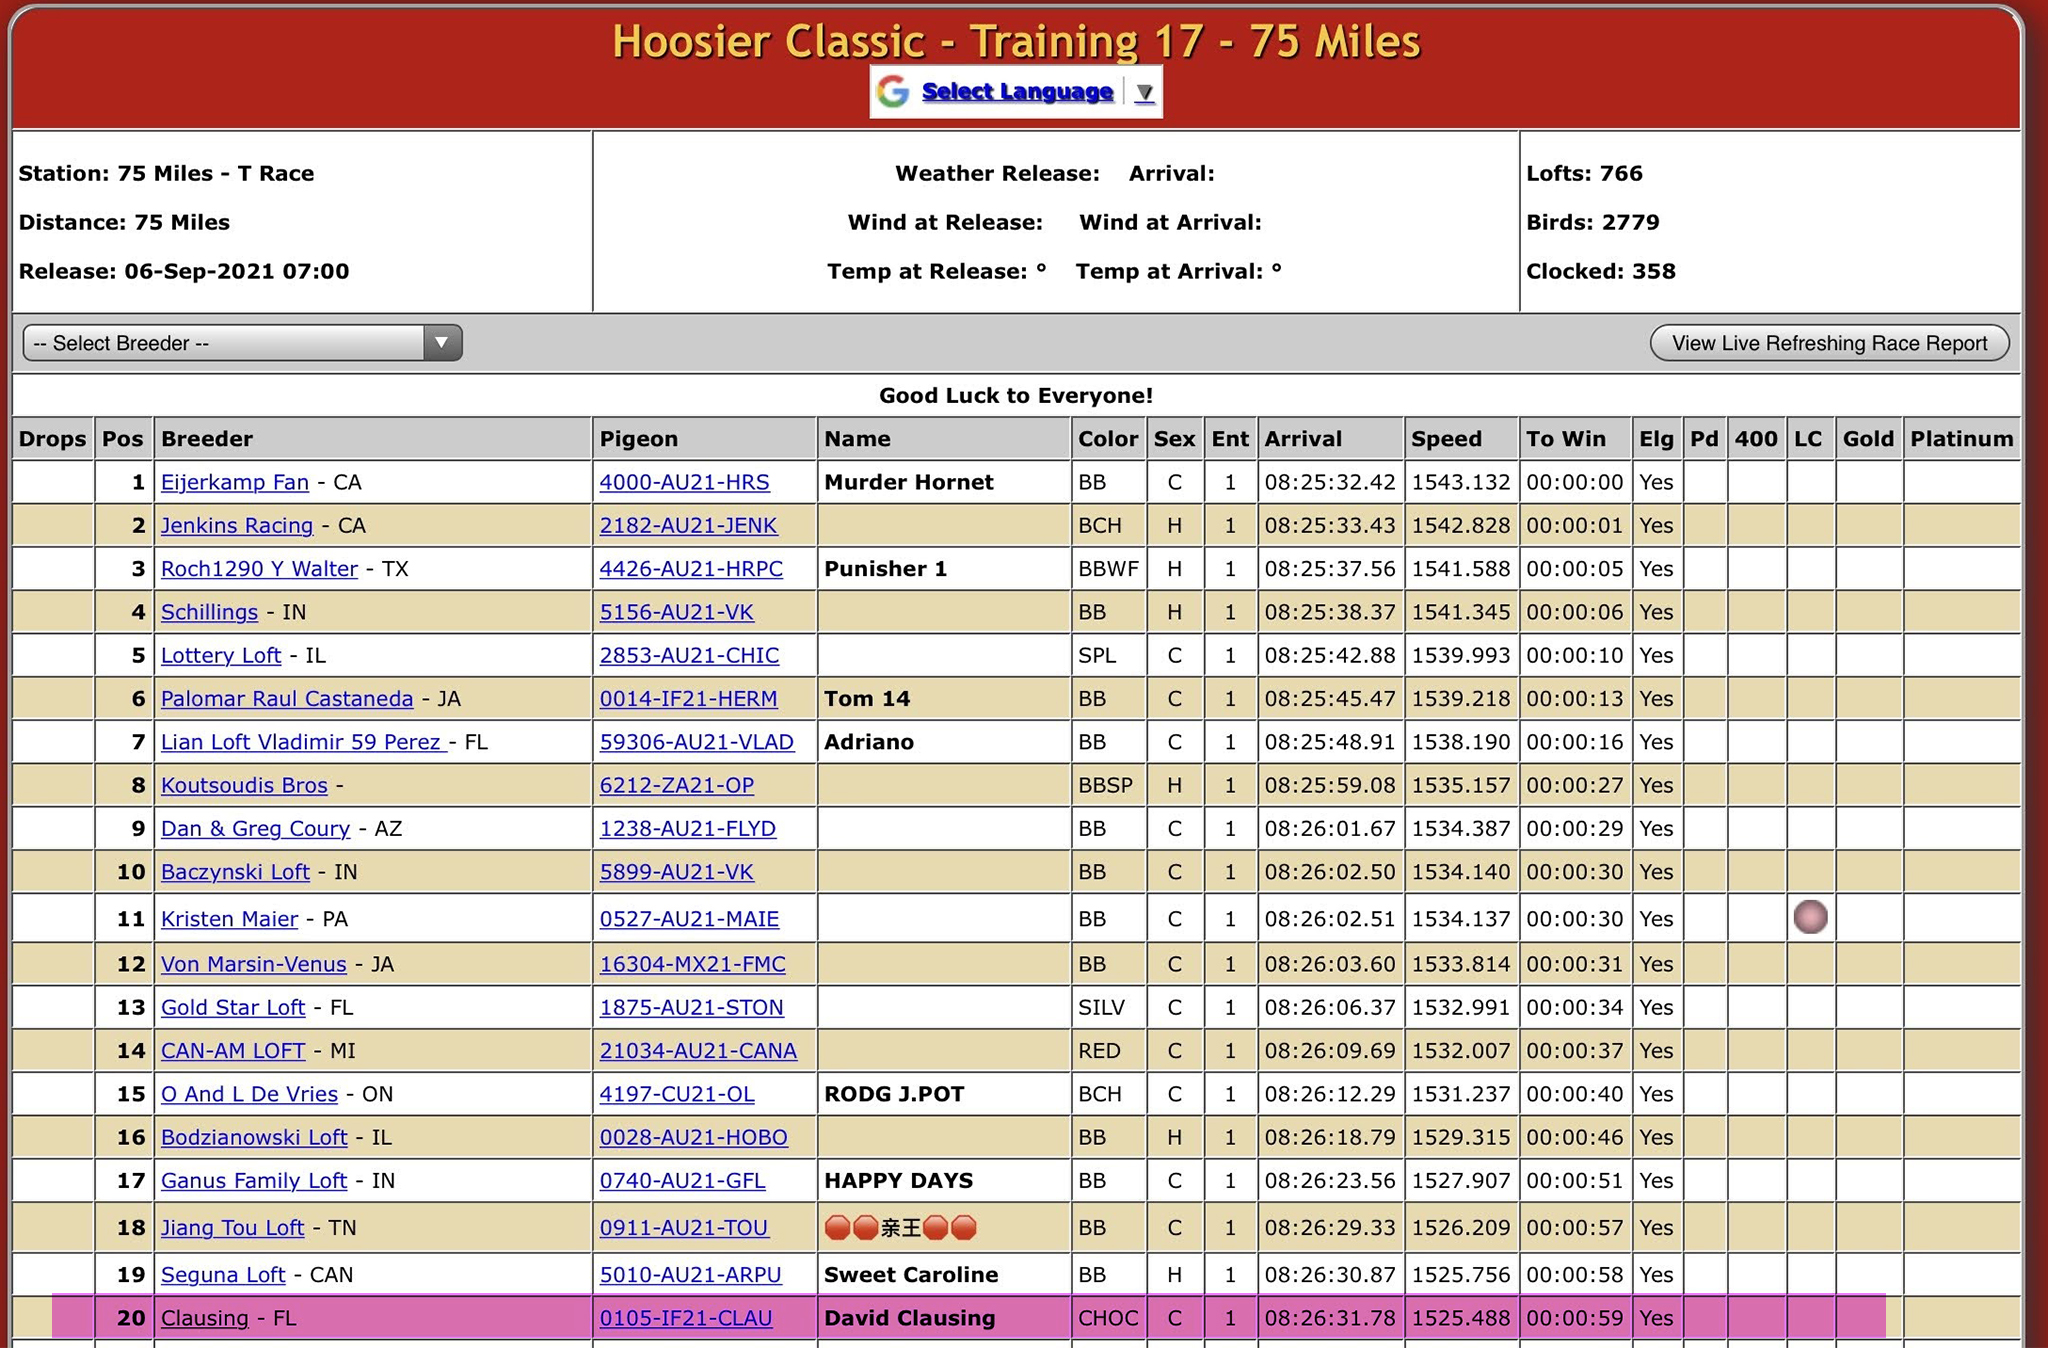The image size is (2048, 1348).
Task: Open pigeon 59306-AU21-VLAD link
Action: tap(696, 742)
